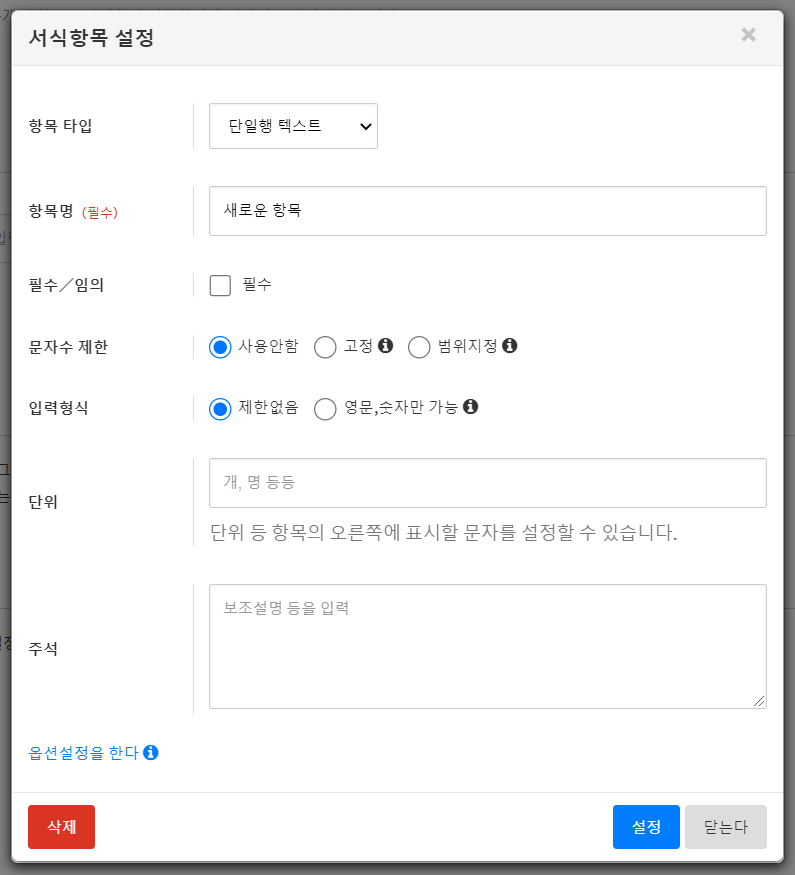Focus the 단위 input field
795x875 pixels.
tap(487, 483)
